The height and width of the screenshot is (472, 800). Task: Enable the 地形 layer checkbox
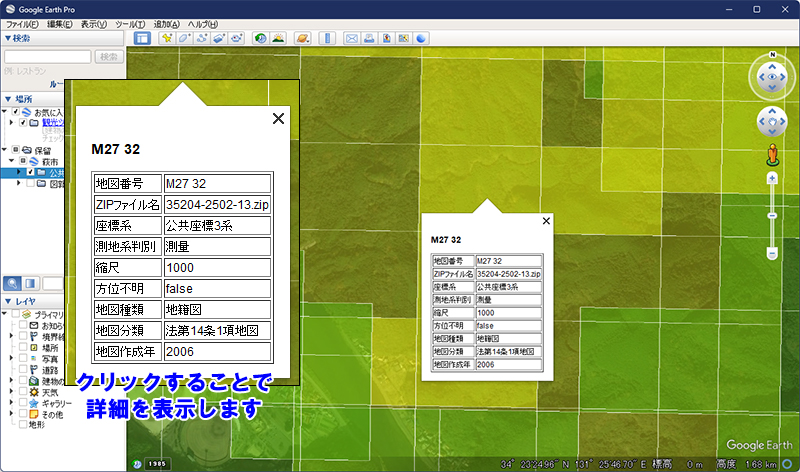[x=23, y=425]
